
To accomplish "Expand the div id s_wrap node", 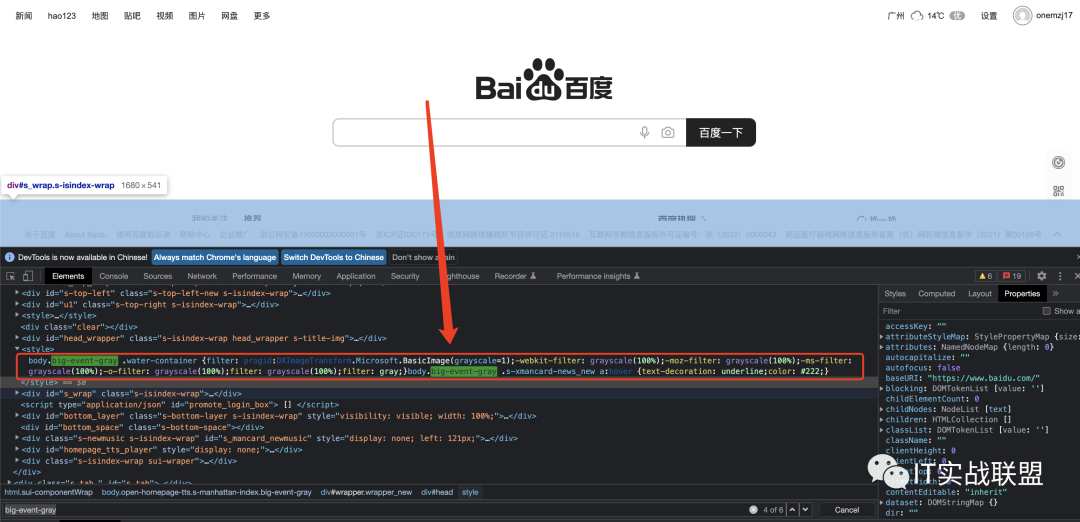I will pos(18,393).
